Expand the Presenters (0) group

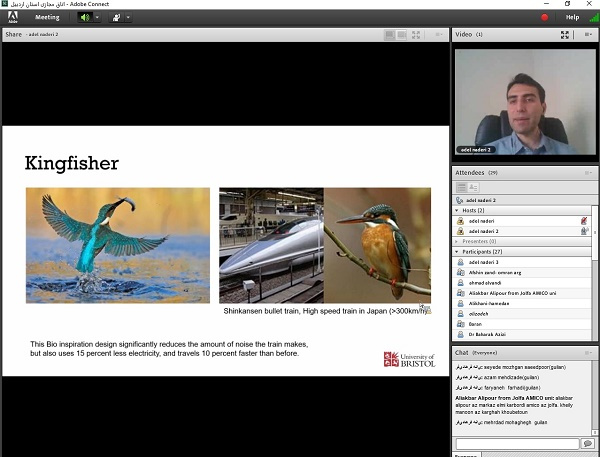(459, 241)
